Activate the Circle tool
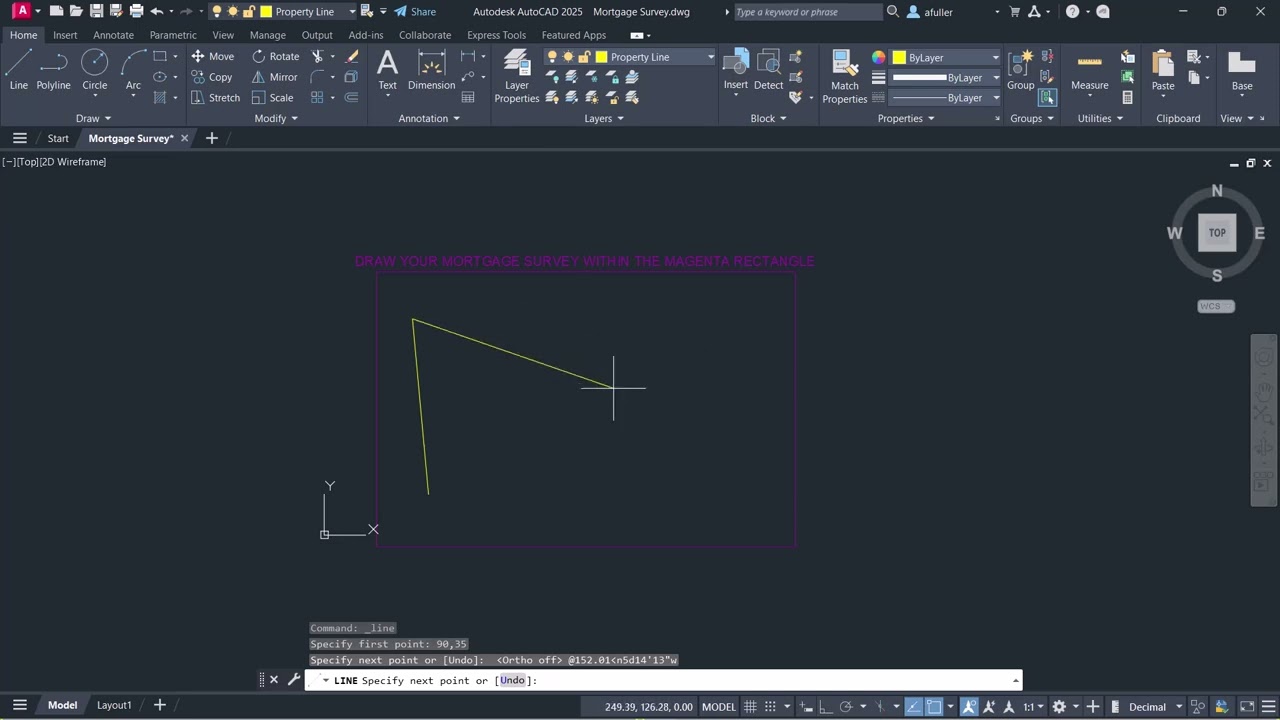 [x=95, y=70]
